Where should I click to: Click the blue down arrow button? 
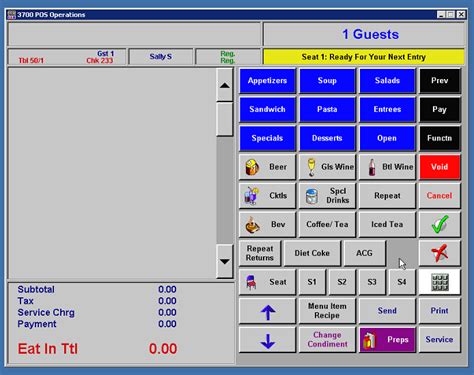[x=267, y=340]
